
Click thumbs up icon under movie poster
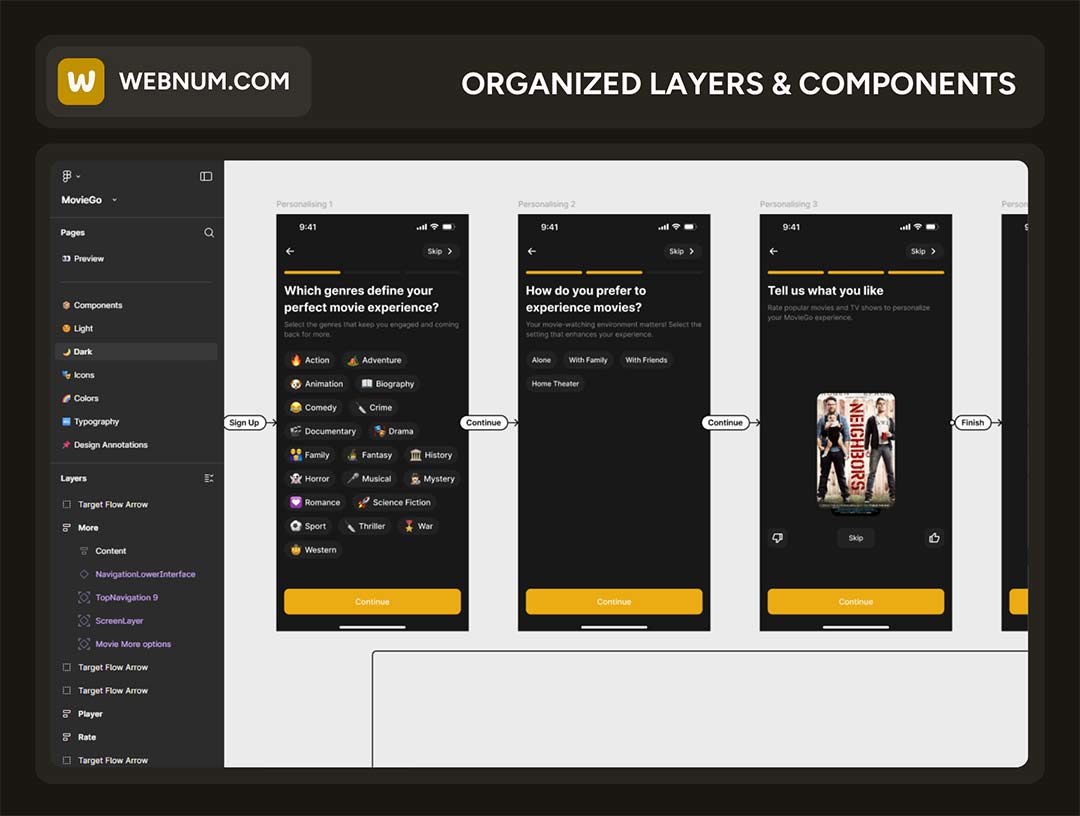click(934, 538)
